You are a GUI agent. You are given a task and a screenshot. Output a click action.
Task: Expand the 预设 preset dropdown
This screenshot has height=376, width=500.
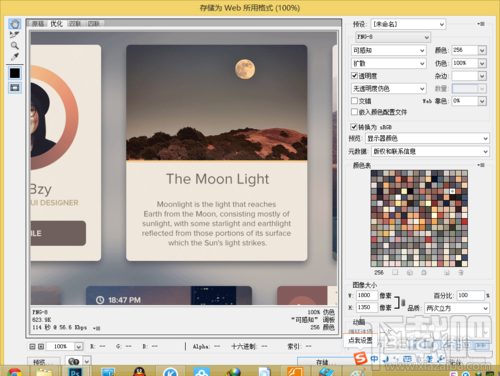408,24
